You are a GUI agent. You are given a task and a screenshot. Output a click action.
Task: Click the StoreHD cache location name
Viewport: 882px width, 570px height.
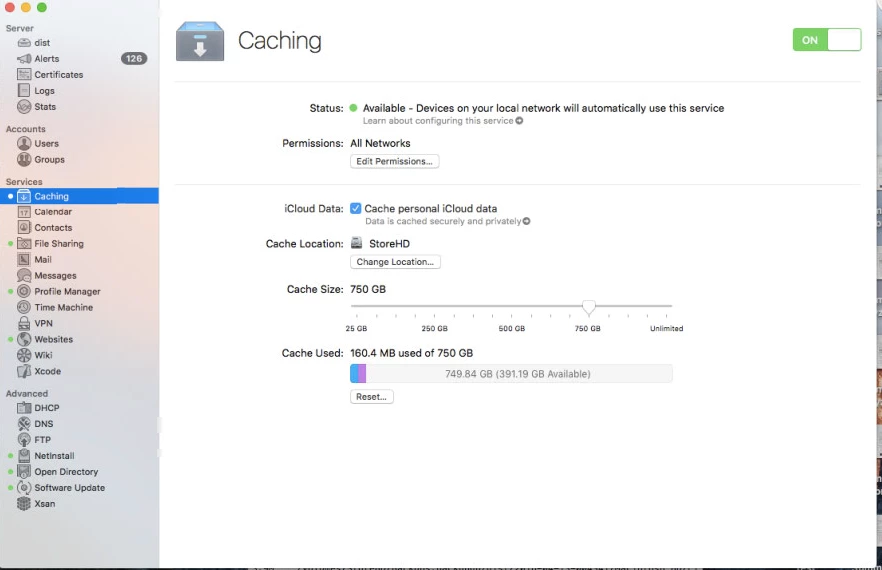(389, 244)
